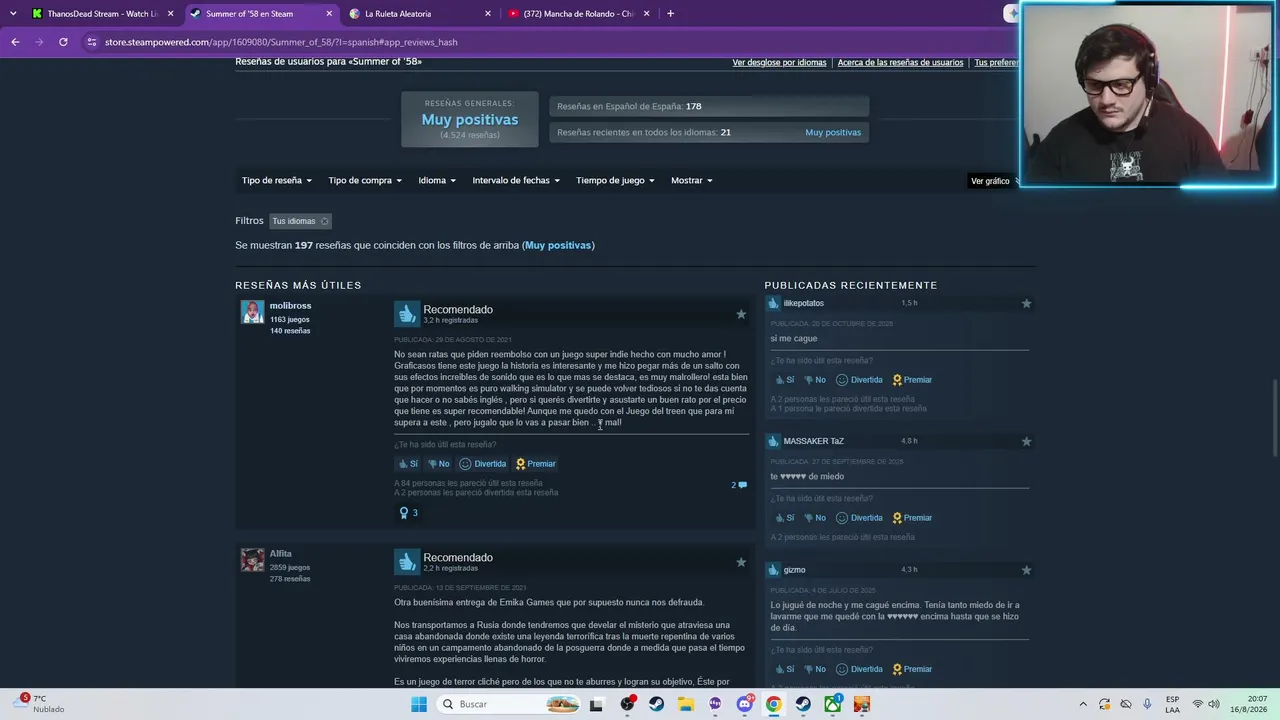Expand the 'Tiempo de juego' dropdown
Screen dimensions: 1280x720
pos(615,181)
